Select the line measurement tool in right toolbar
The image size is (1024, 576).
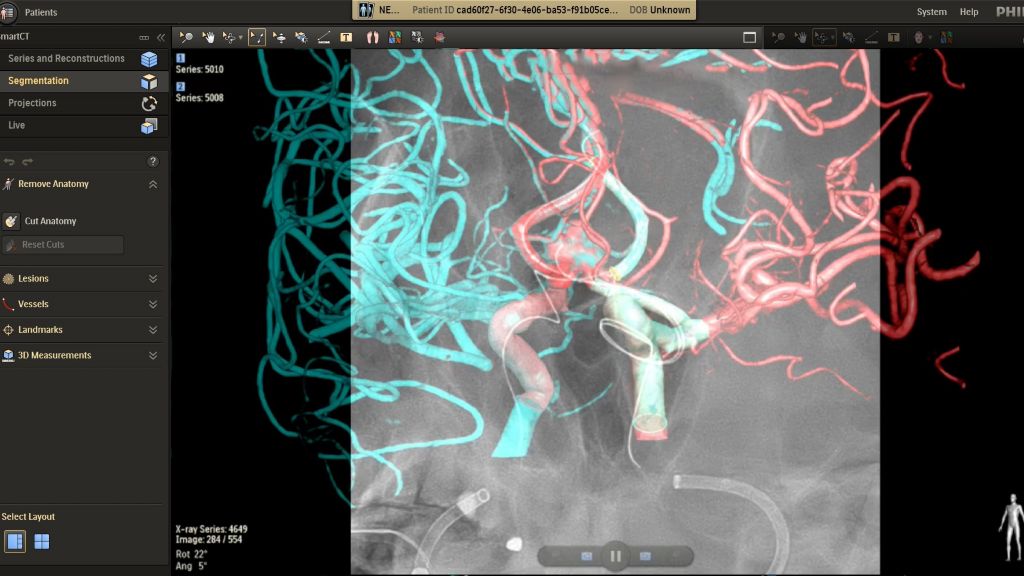click(871, 37)
